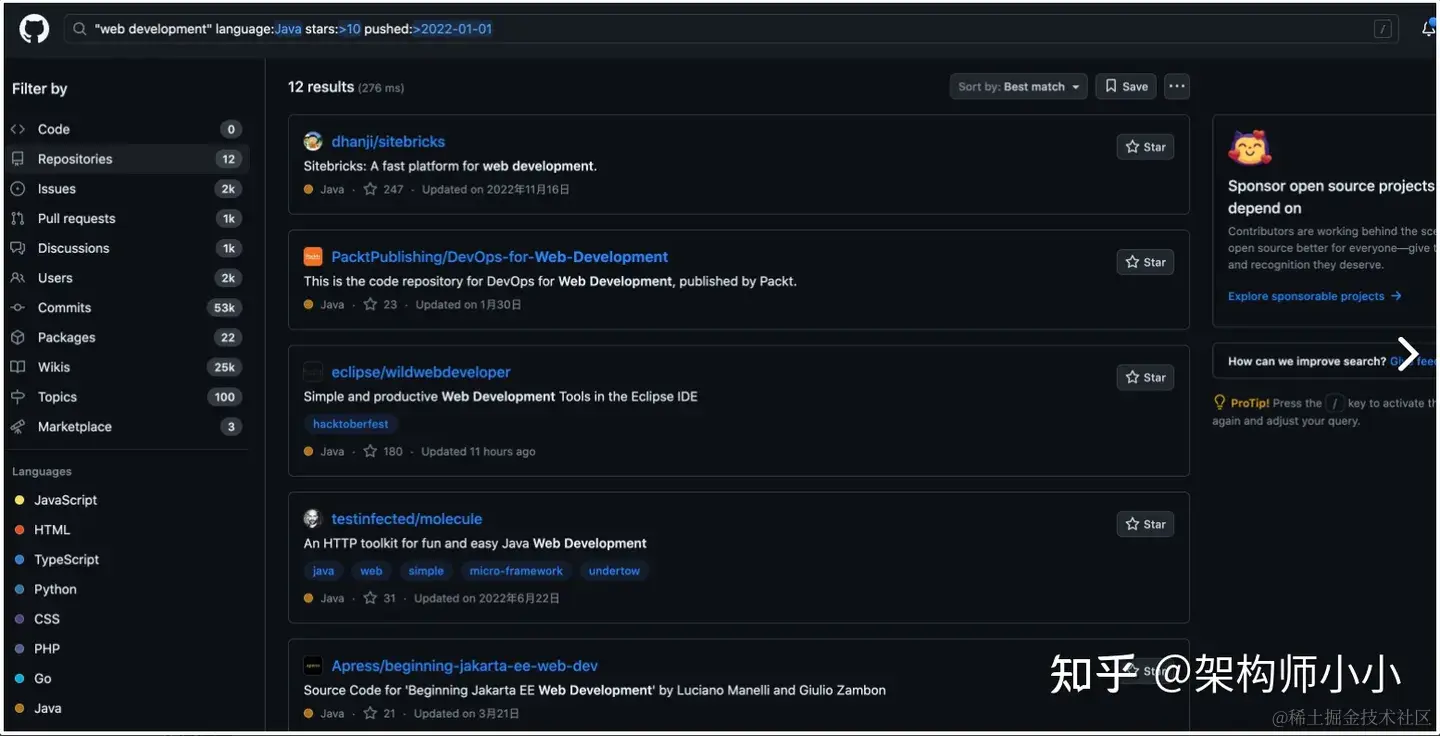Open the notifications bell icon

tap(1428, 29)
